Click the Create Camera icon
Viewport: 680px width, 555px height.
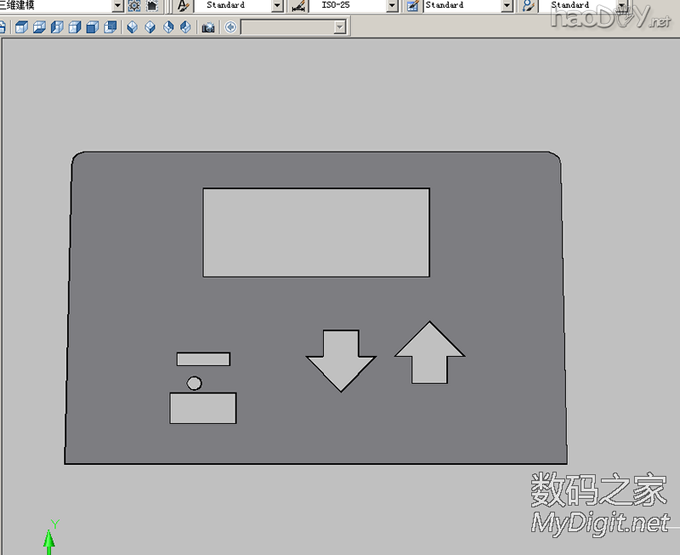tap(208, 27)
